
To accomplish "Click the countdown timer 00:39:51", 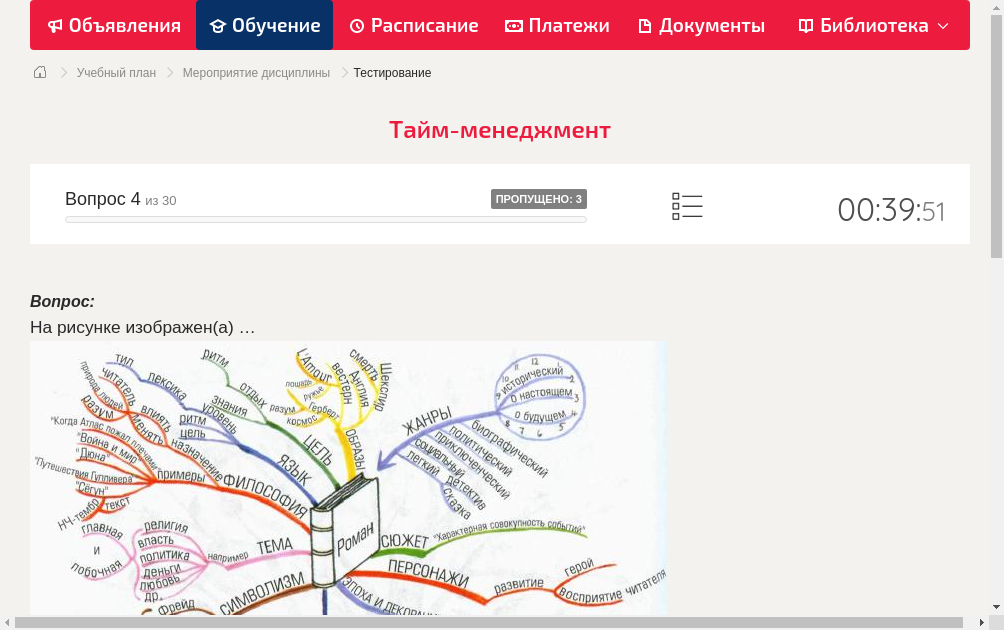I will [891, 210].
